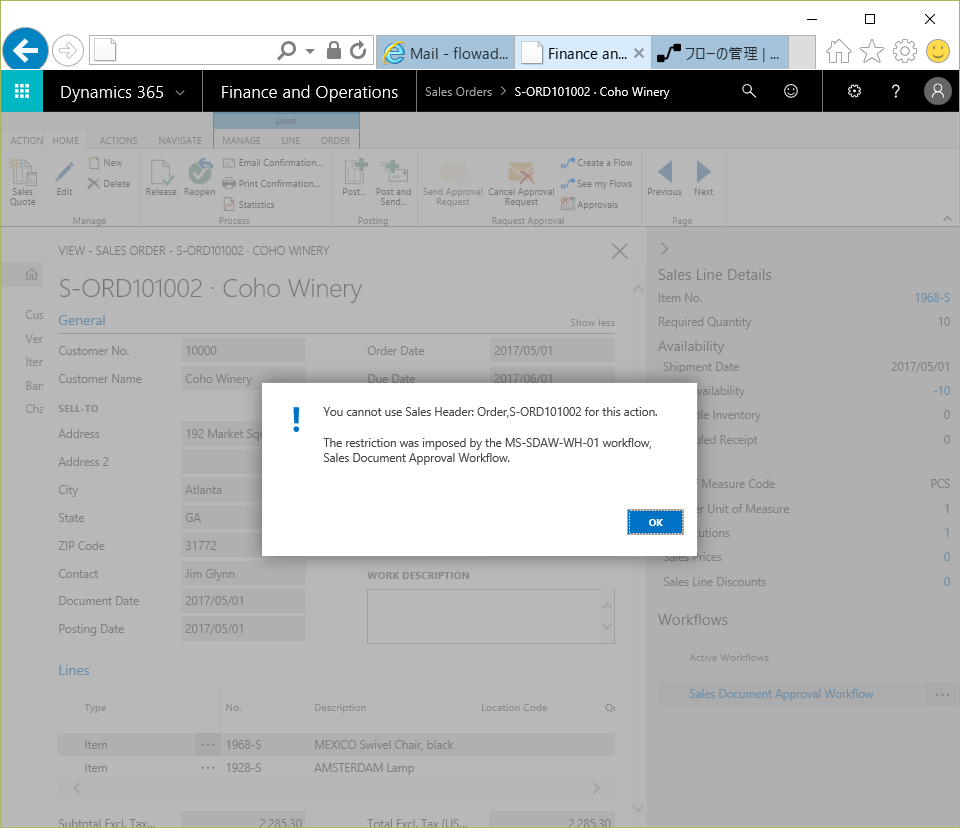
Task: Switch to the フローの管理 browser tab
Action: (719, 53)
